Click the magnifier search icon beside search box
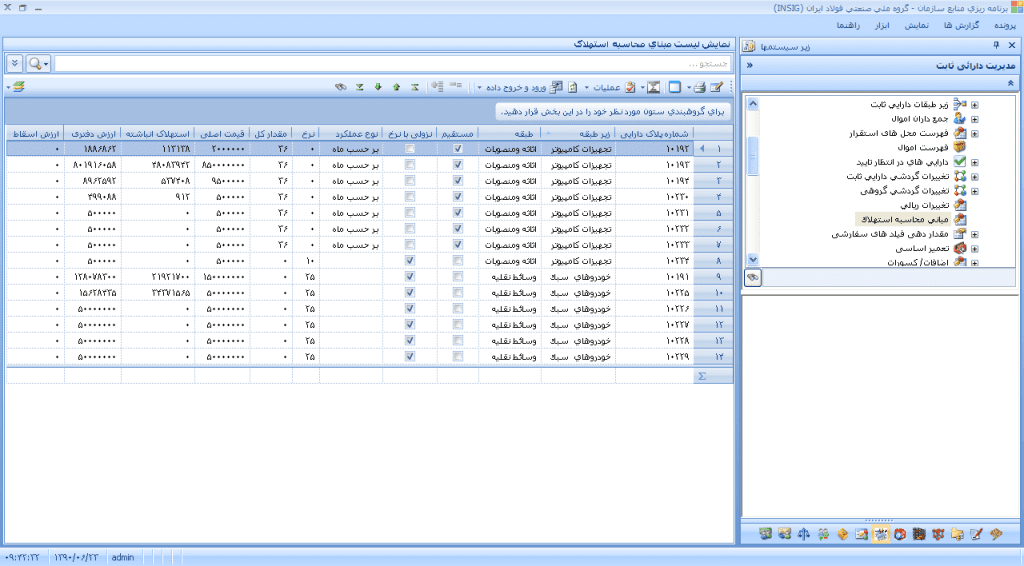The height and width of the screenshot is (566, 1024). [37, 63]
